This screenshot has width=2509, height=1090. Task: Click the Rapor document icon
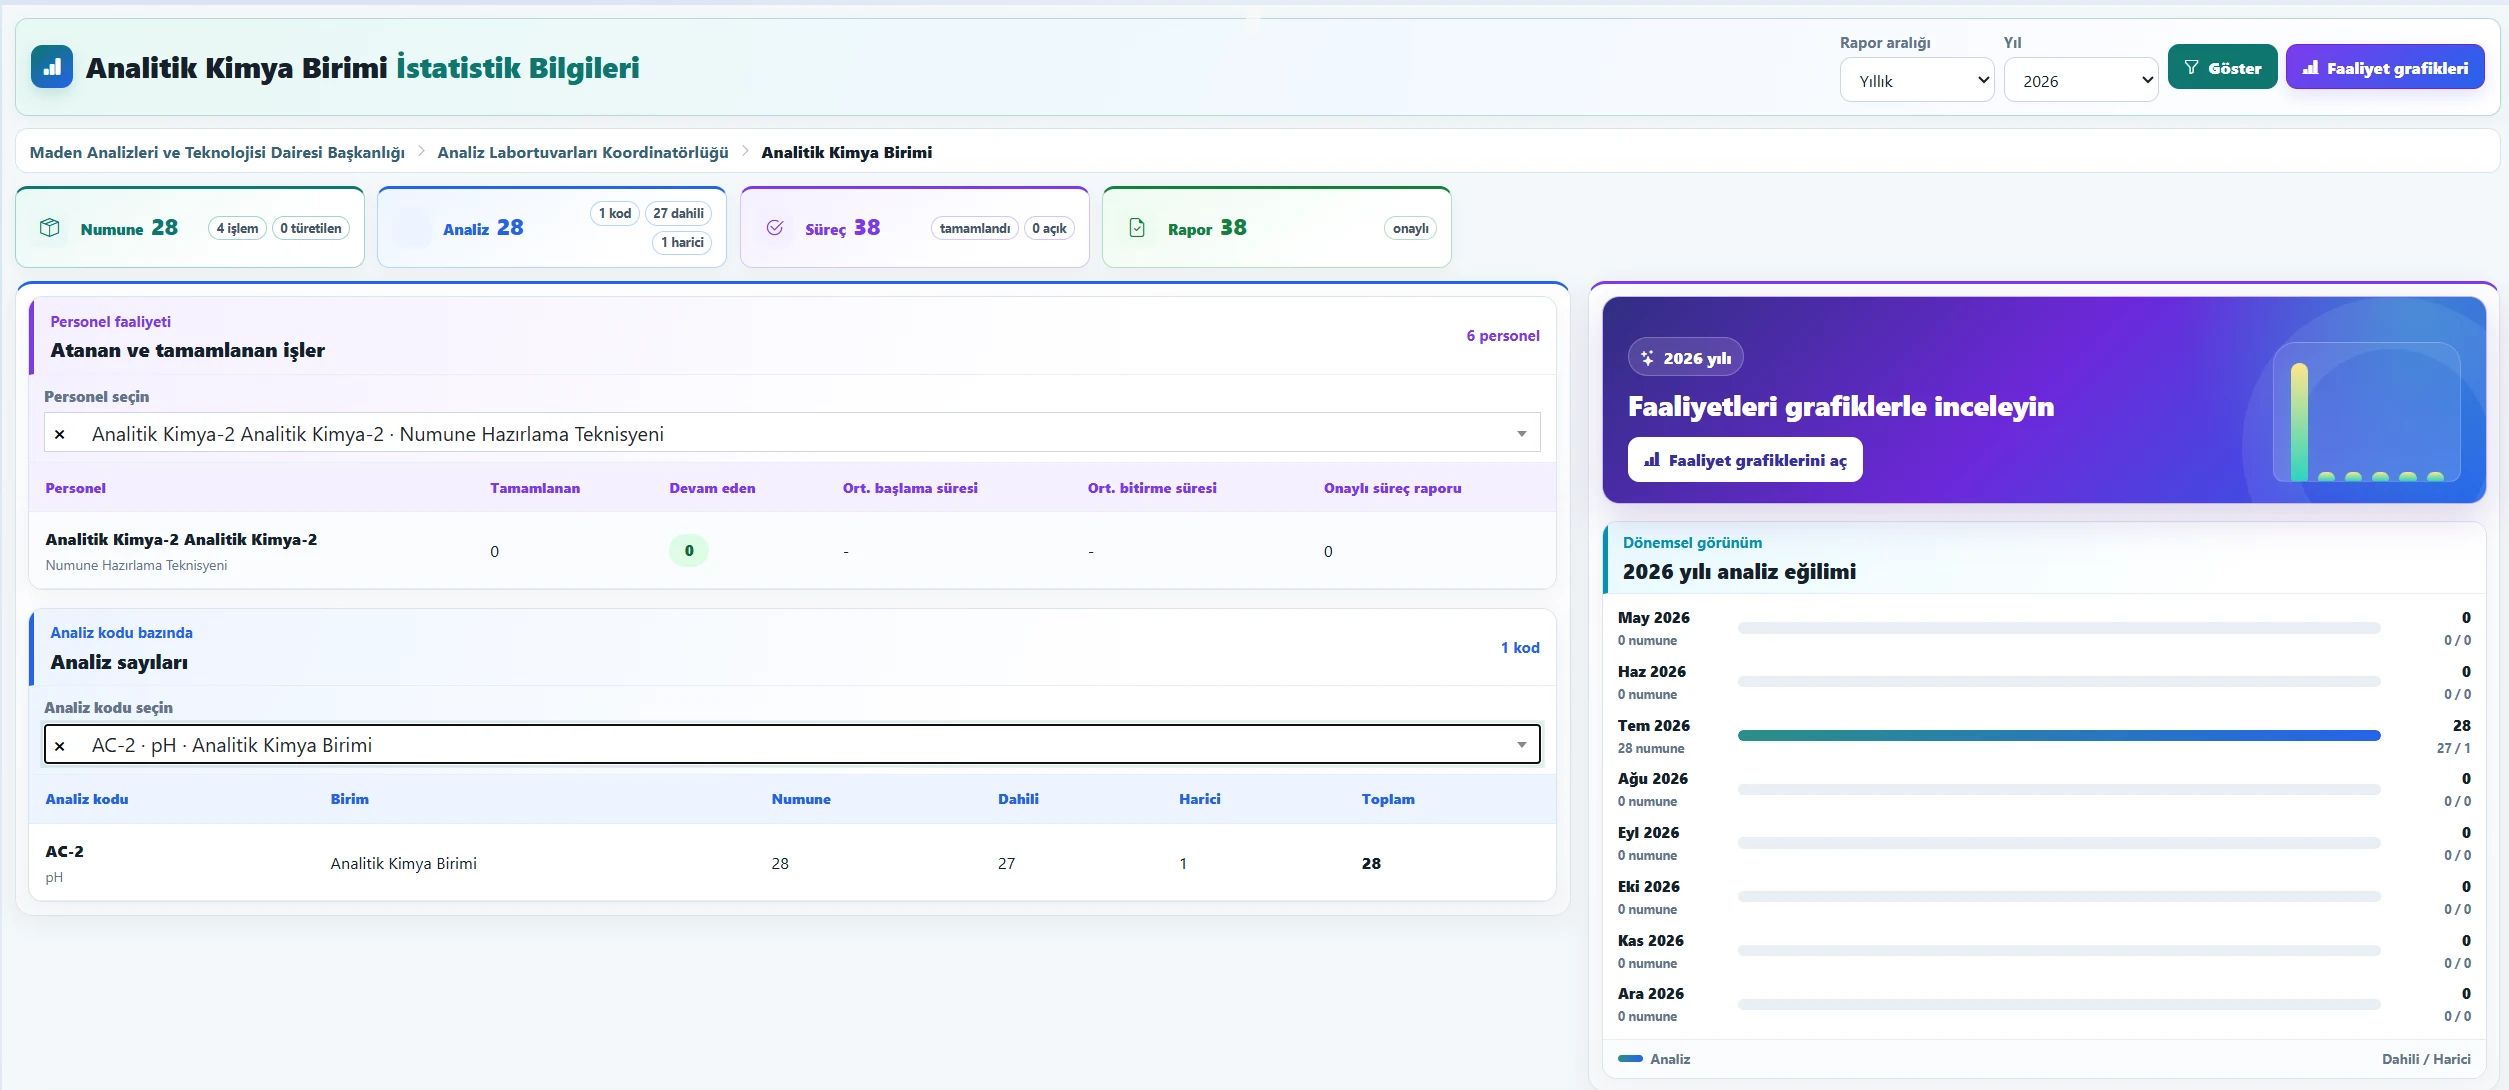1137,228
